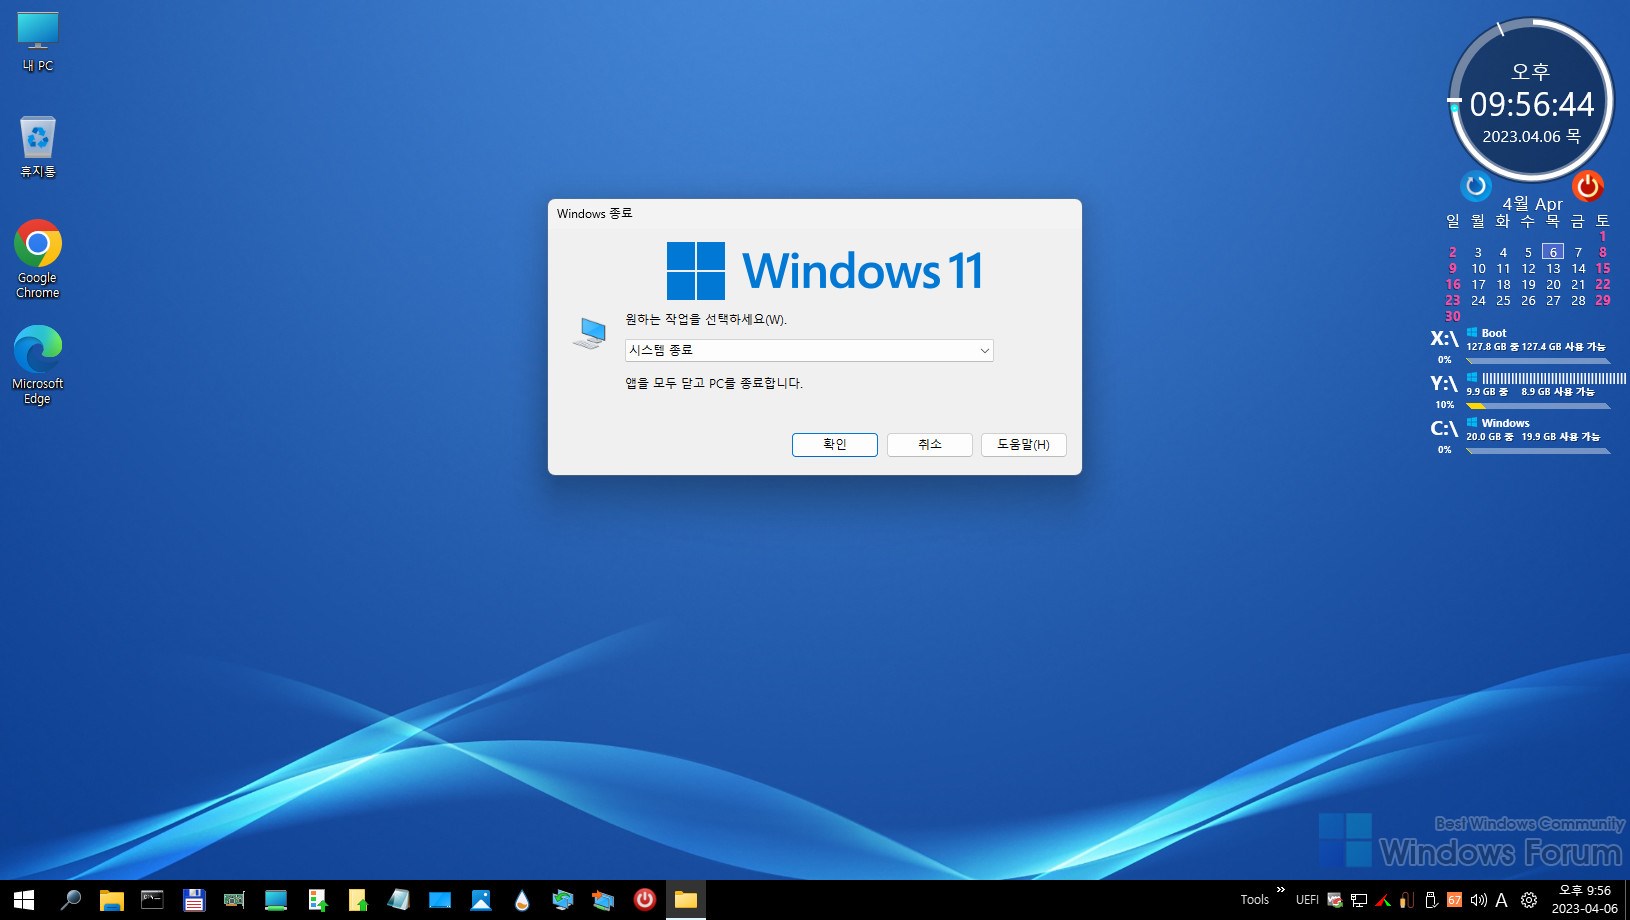This screenshot has height=920, width=1630.
Task: Open File Explorer from the taskbar
Action: (111, 900)
